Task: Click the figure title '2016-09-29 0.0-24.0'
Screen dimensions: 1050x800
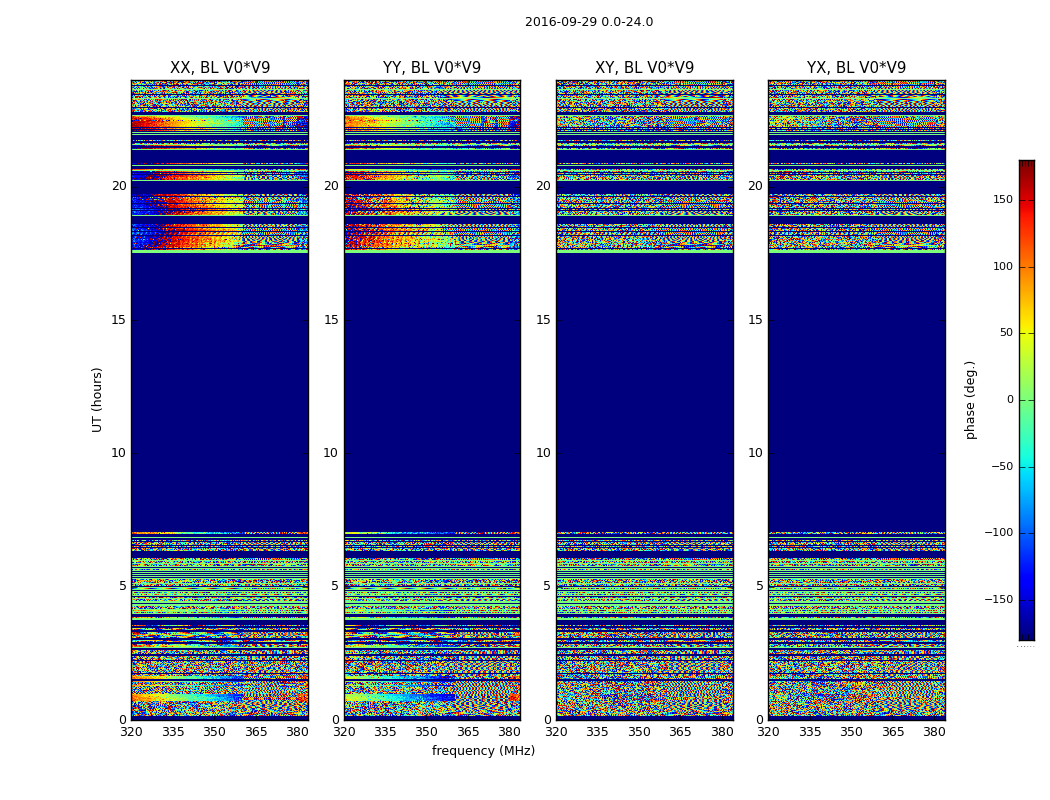Action: [x=588, y=22]
